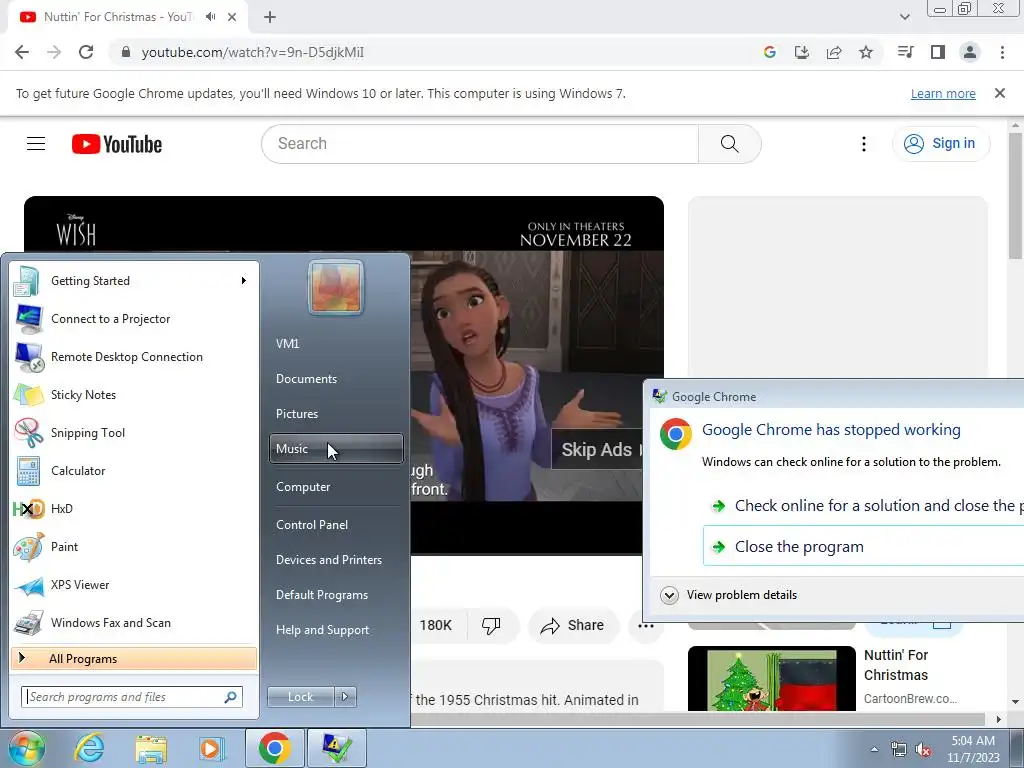The image size is (1024, 768).
Task: Open the Chrome profile avatar
Action: click(x=970, y=52)
